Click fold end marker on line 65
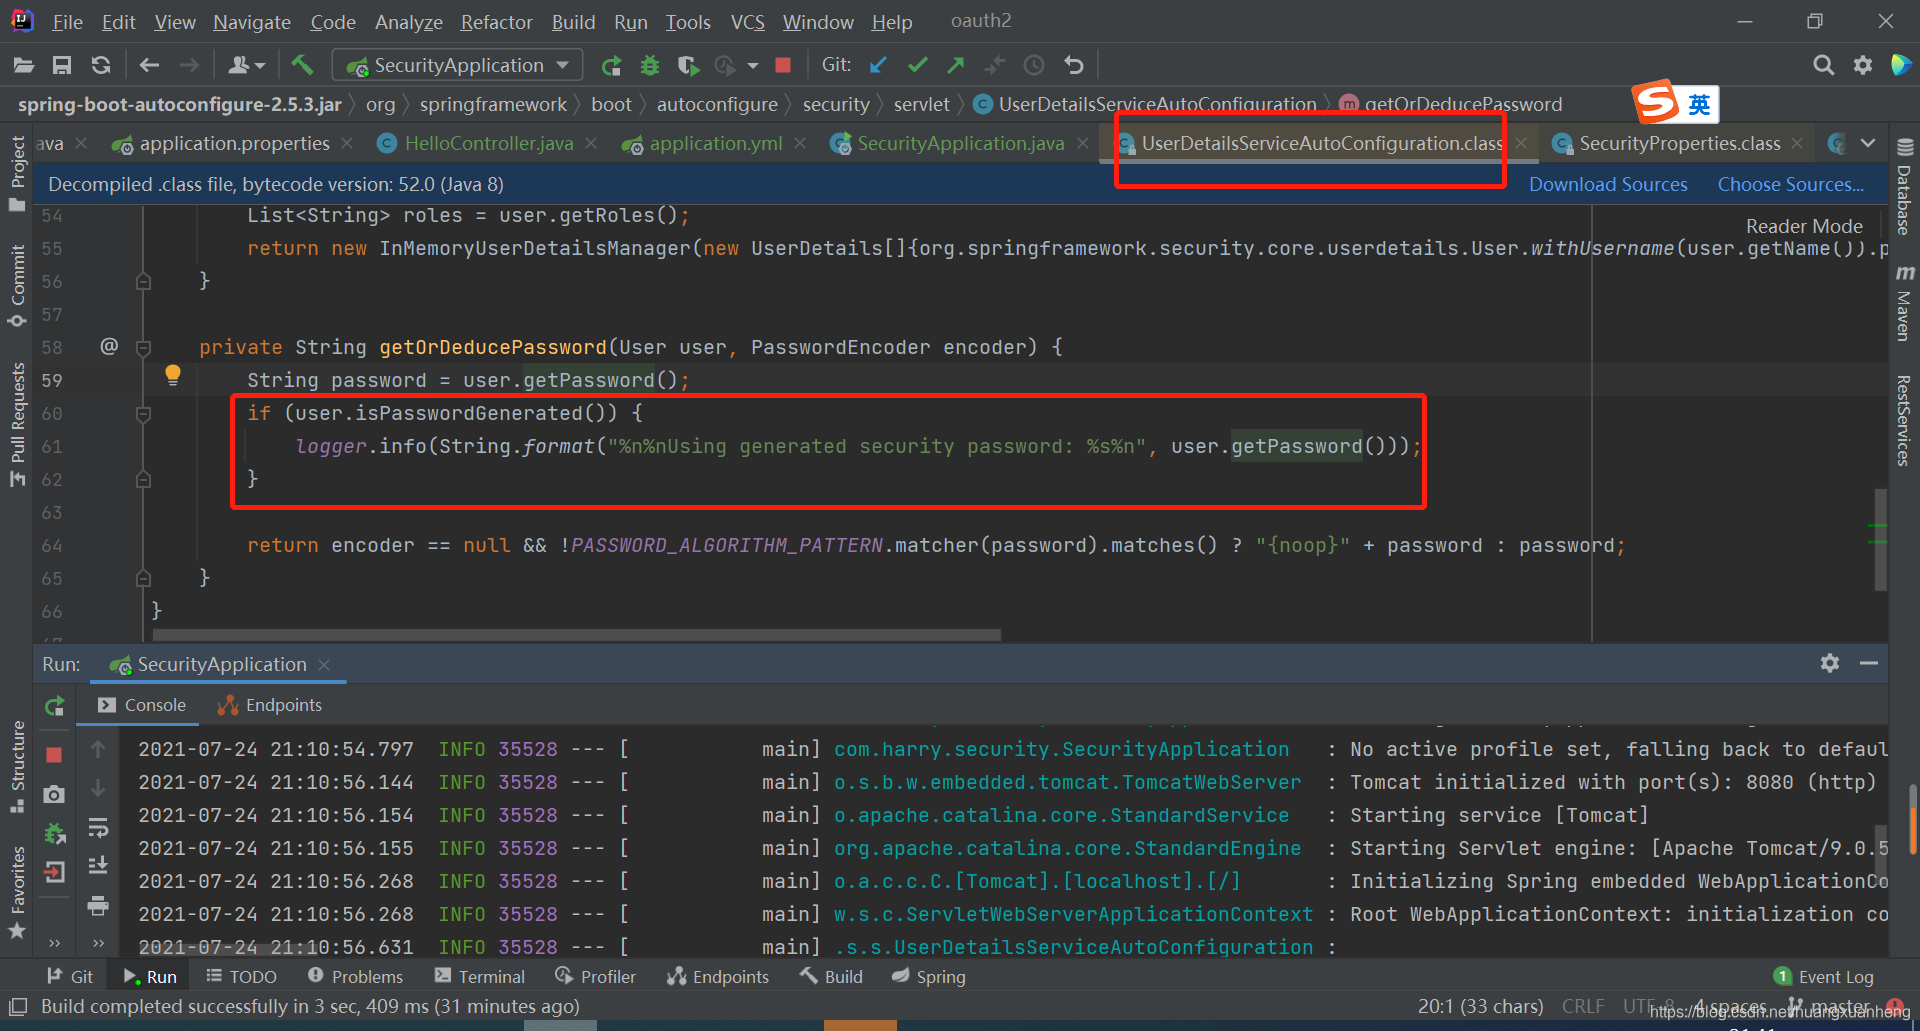This screenshot has width=1920, height=1031. tap(143, 579)
